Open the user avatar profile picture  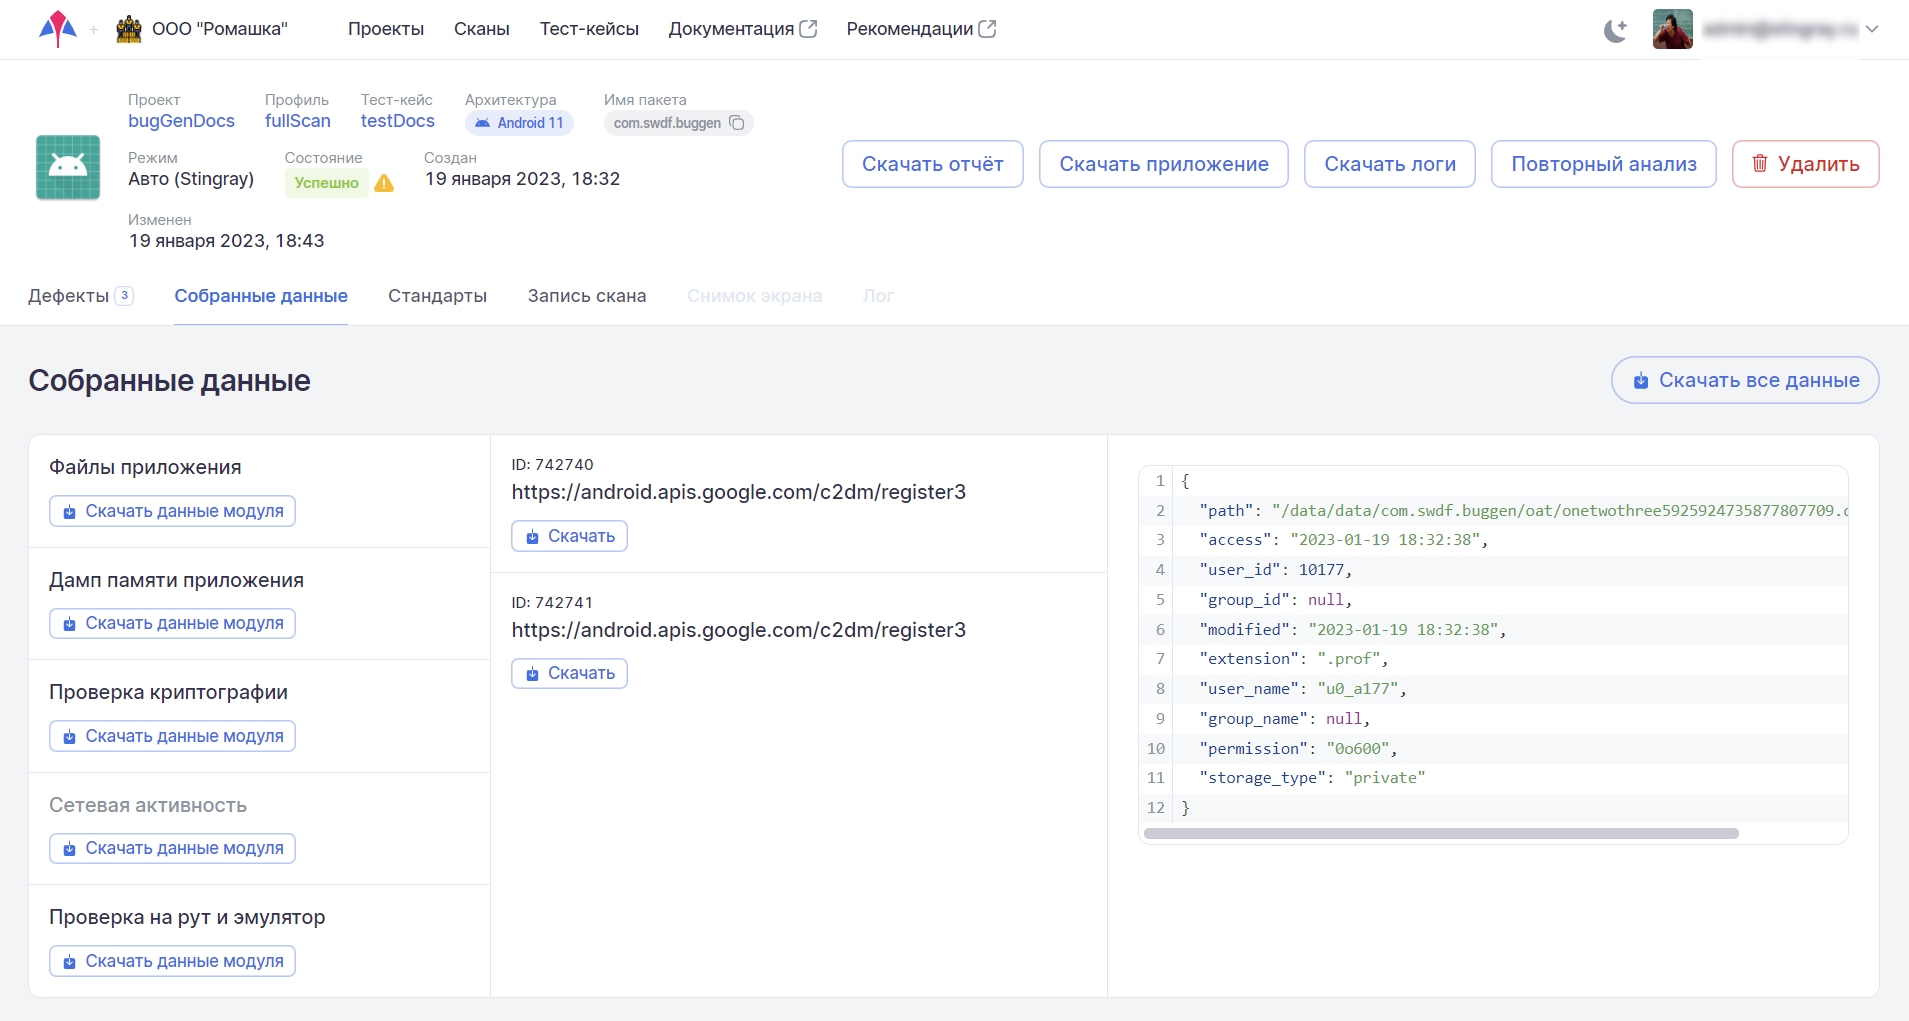tap(1672, 29)
